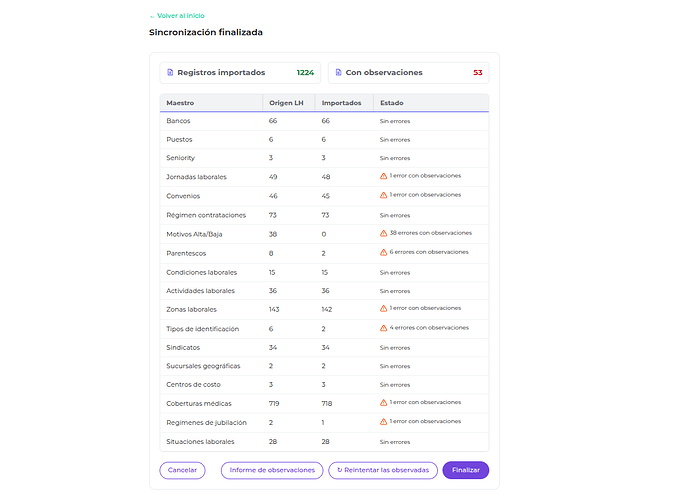Click '38 errores con observaciones' status text

[431, 233]
